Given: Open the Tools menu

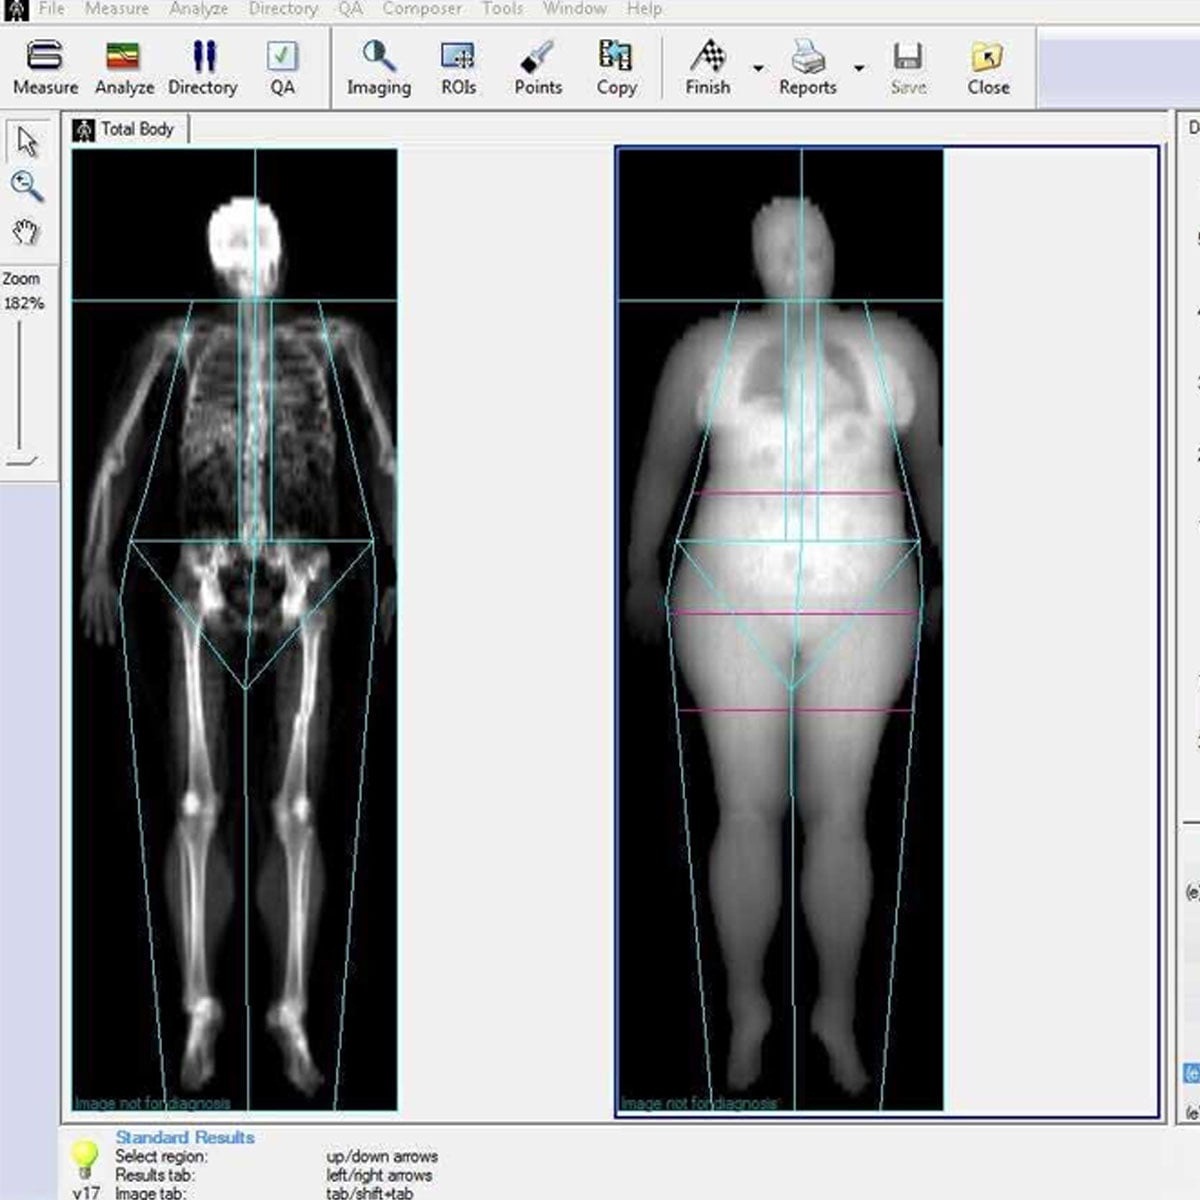Looking at the screenshot, I should [502, 9].
